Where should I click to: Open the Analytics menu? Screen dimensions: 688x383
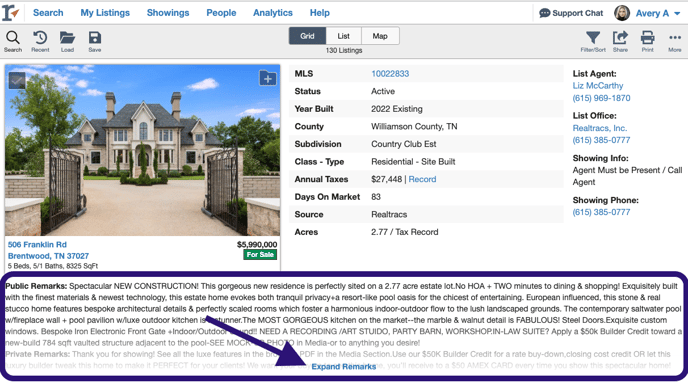coord(272,13)
